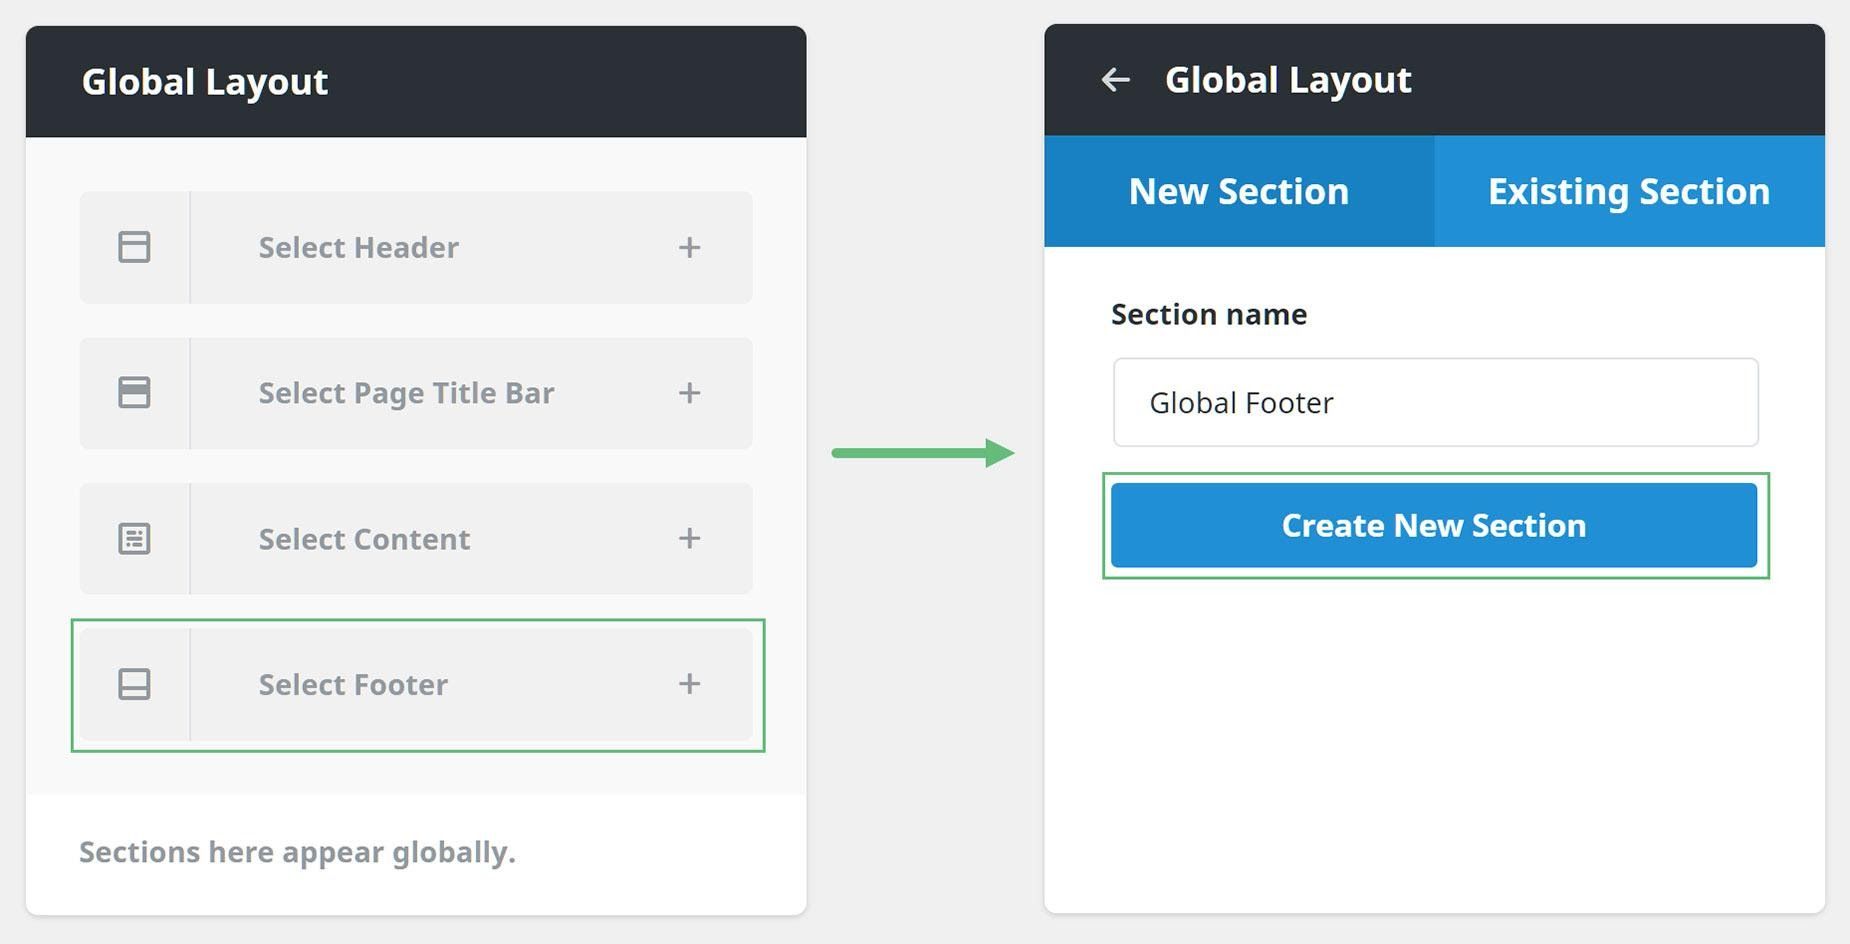Click the Global Layout title on left panel
The height and width of the screenshot is (944, 1850).
[205, 82]
